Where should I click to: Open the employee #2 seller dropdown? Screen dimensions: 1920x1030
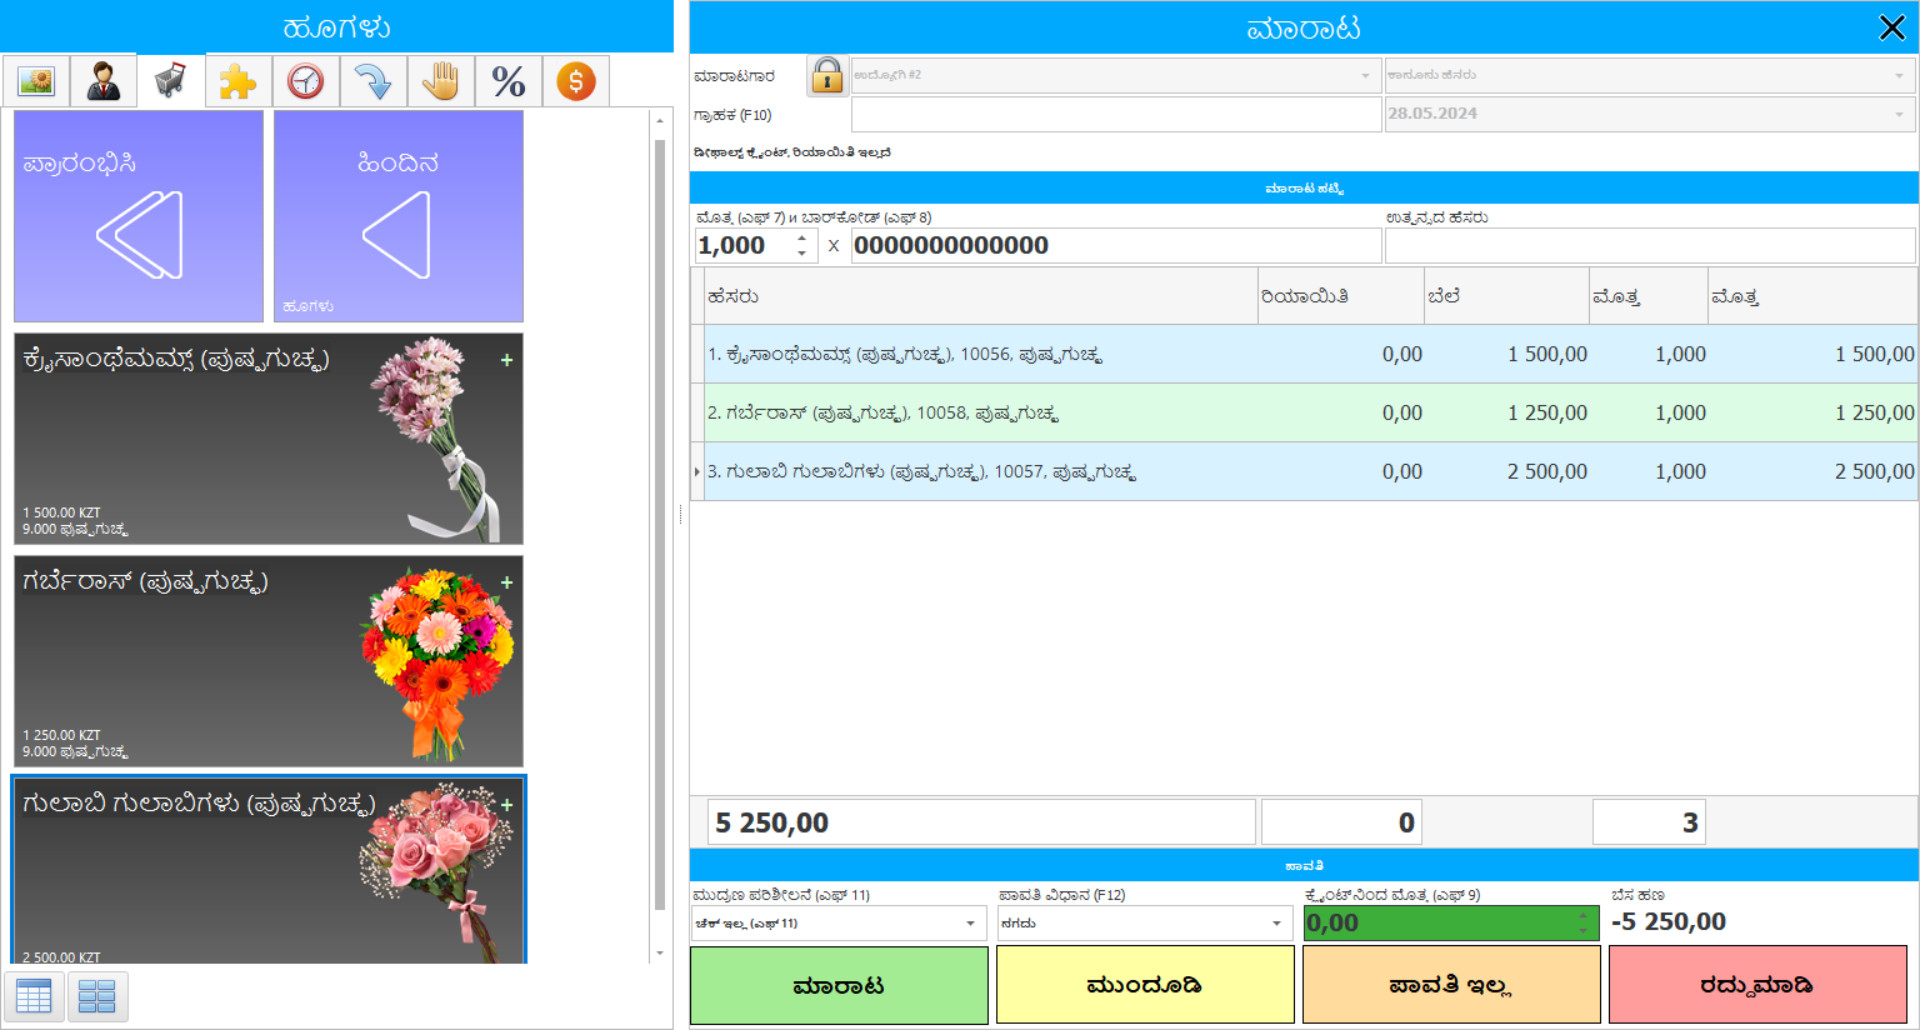[1116, 75]
